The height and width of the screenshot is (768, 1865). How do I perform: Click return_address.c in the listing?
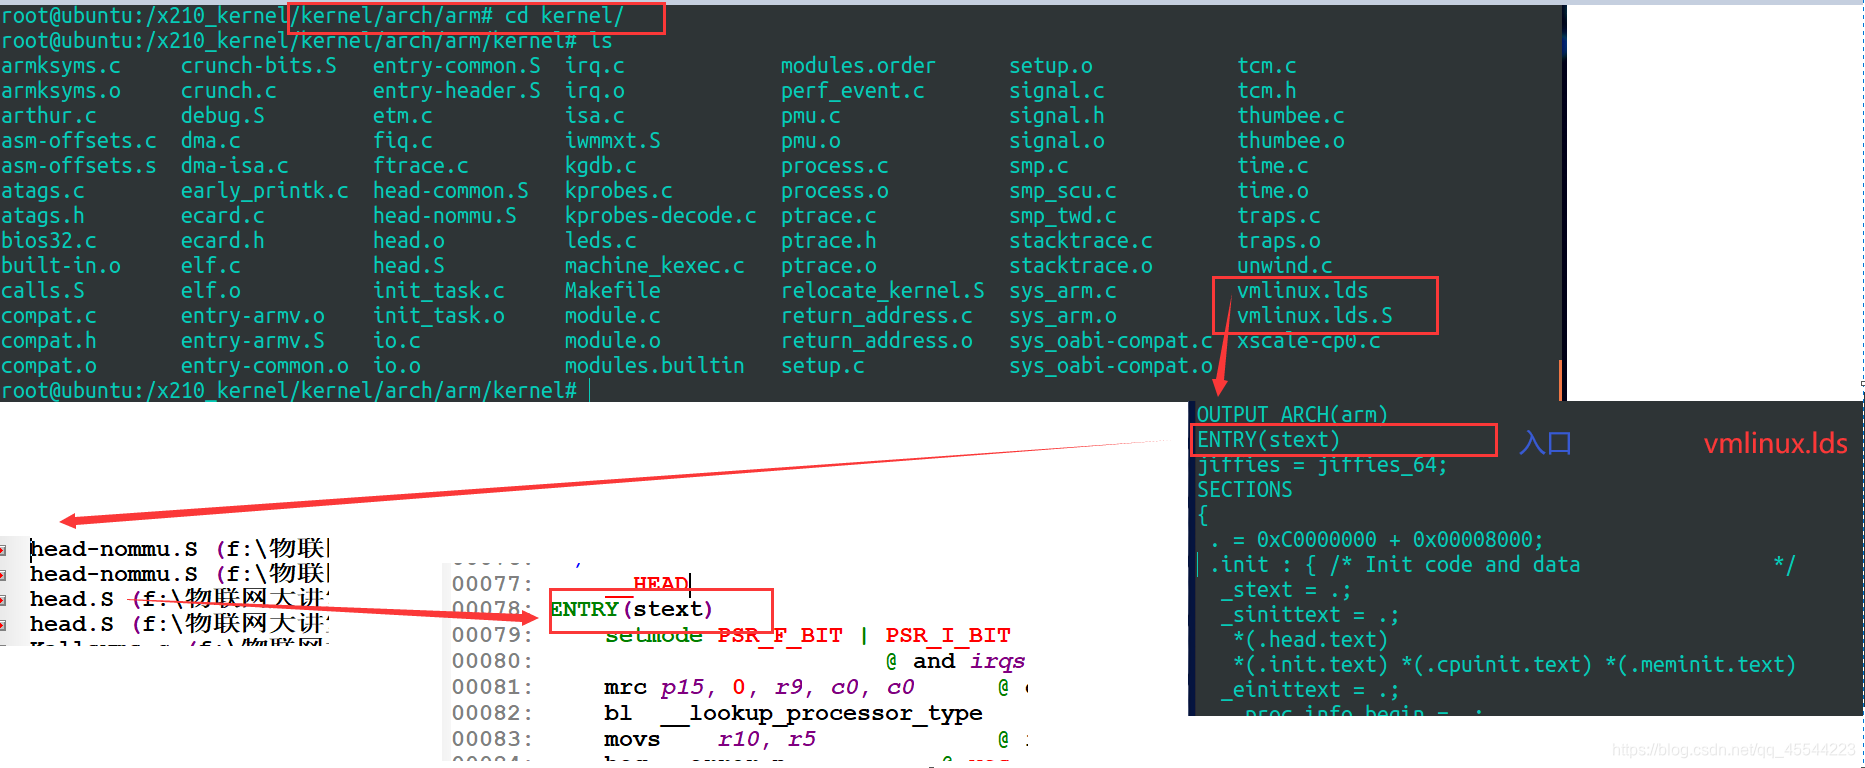(x=877, y=316)
